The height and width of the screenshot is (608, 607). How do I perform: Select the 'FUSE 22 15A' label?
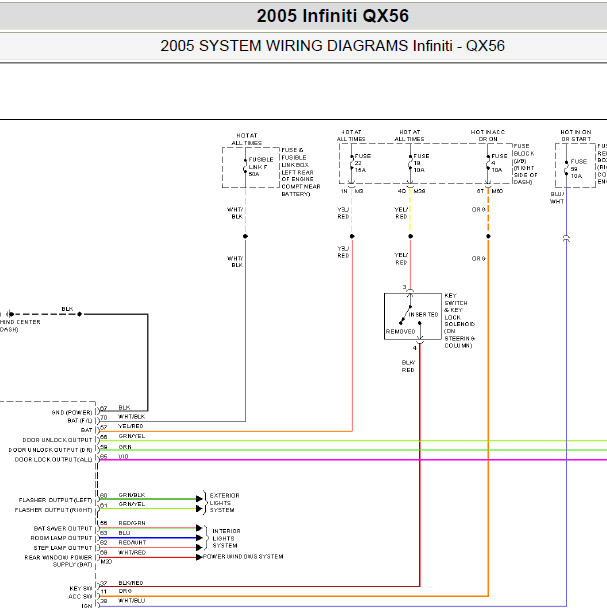click(x=363, y=163)
